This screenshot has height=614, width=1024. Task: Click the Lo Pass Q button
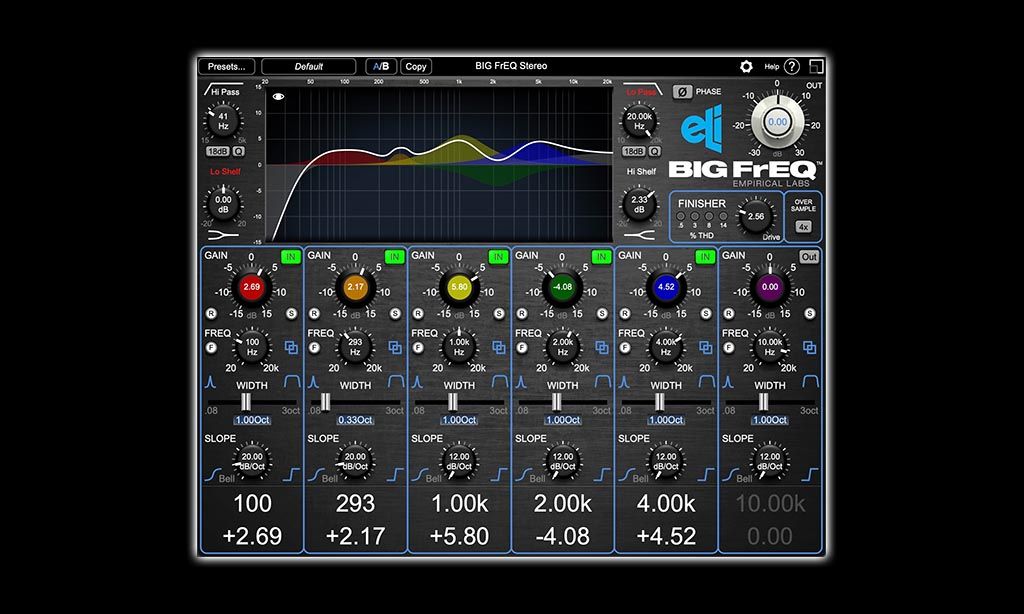[x=655, y=152]
